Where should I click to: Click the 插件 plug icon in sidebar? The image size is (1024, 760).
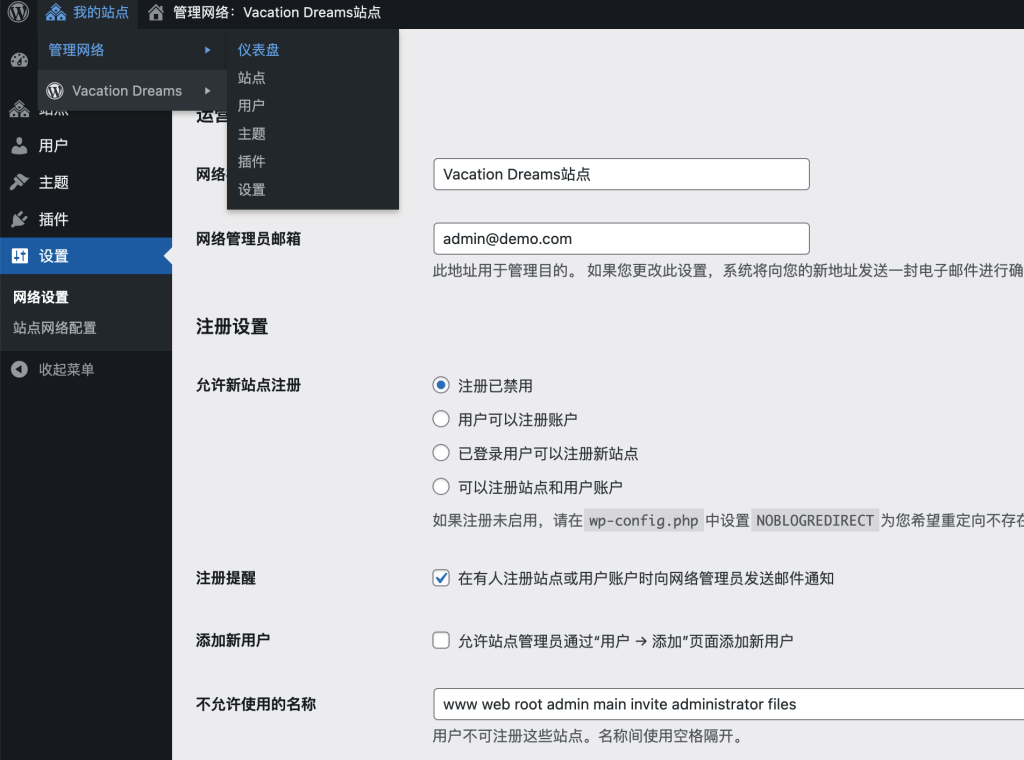[19, 220]
